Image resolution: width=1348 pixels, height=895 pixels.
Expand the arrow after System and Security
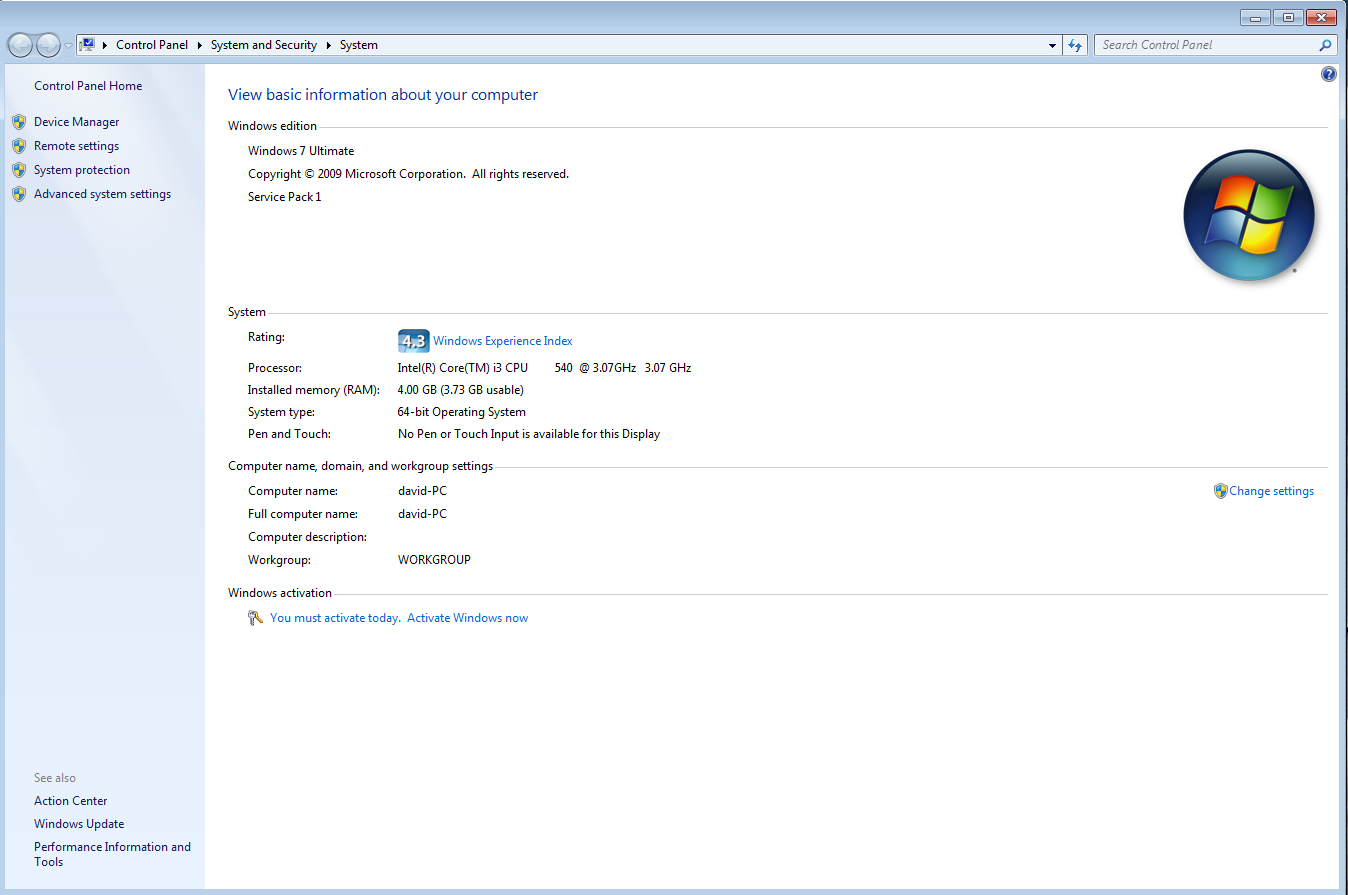(x=328, y=45)
